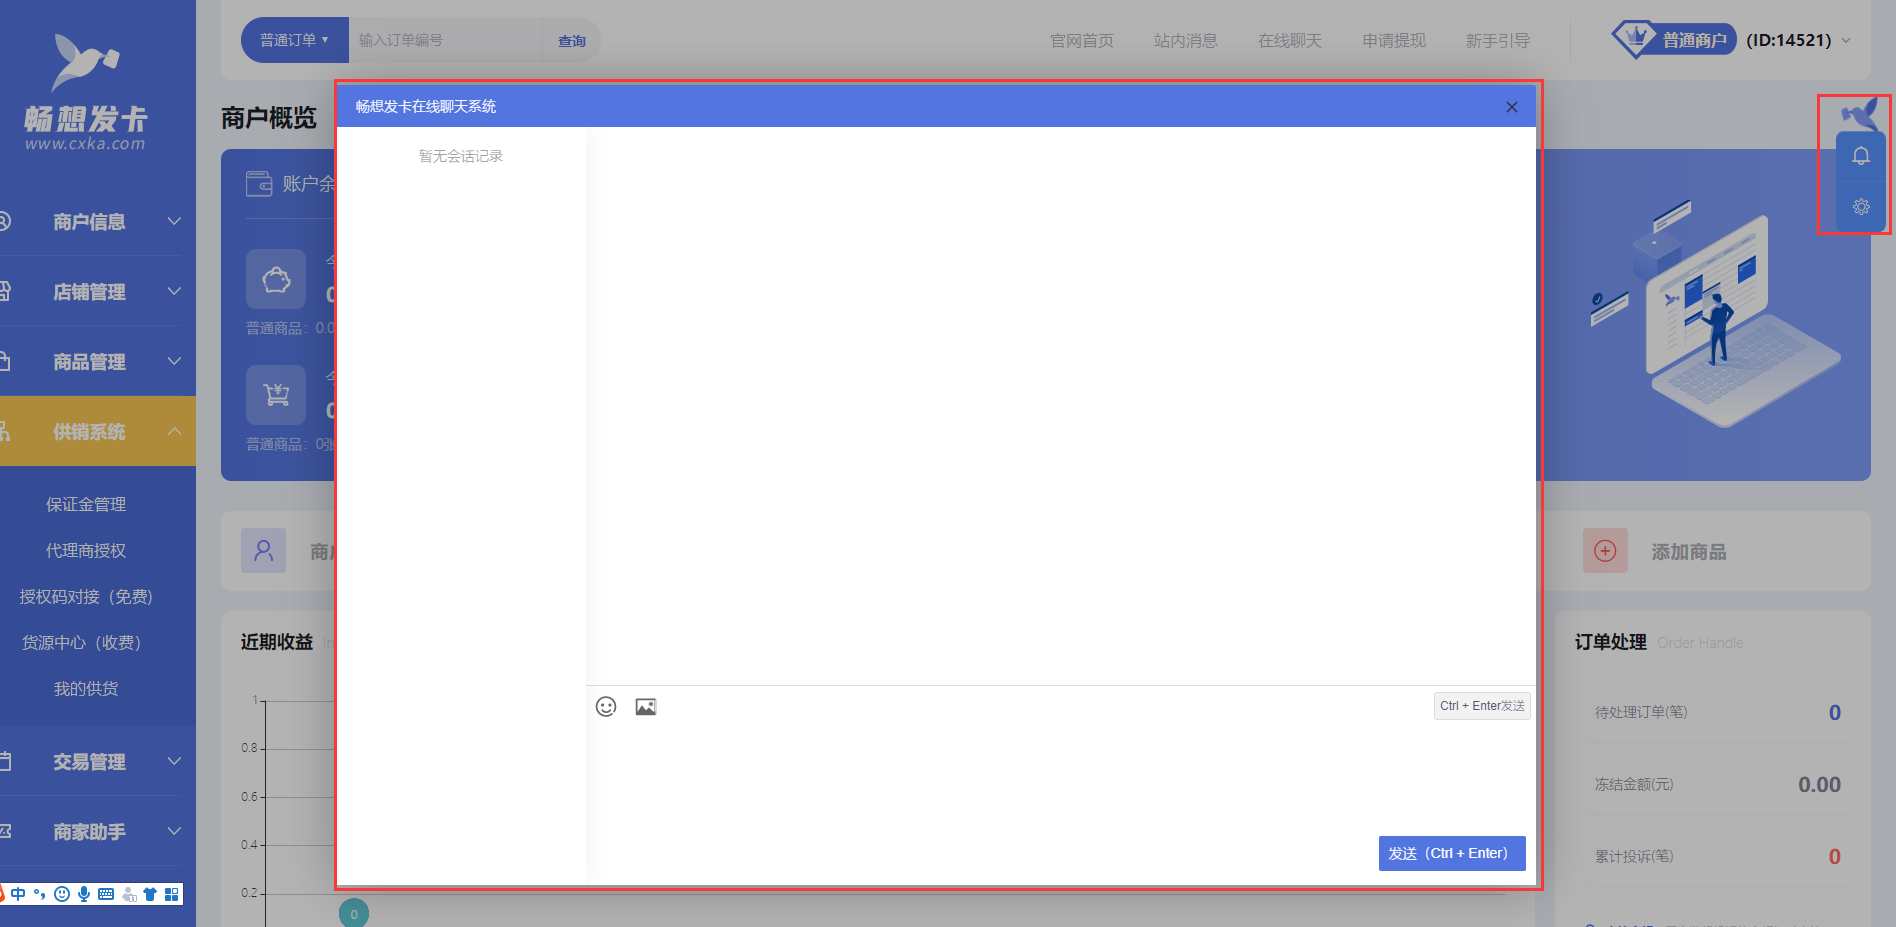Image resolution: width=1896 pixels, height=927 pixels.
Task: Open the emoji picker in chat
Action: coord(606,707)
